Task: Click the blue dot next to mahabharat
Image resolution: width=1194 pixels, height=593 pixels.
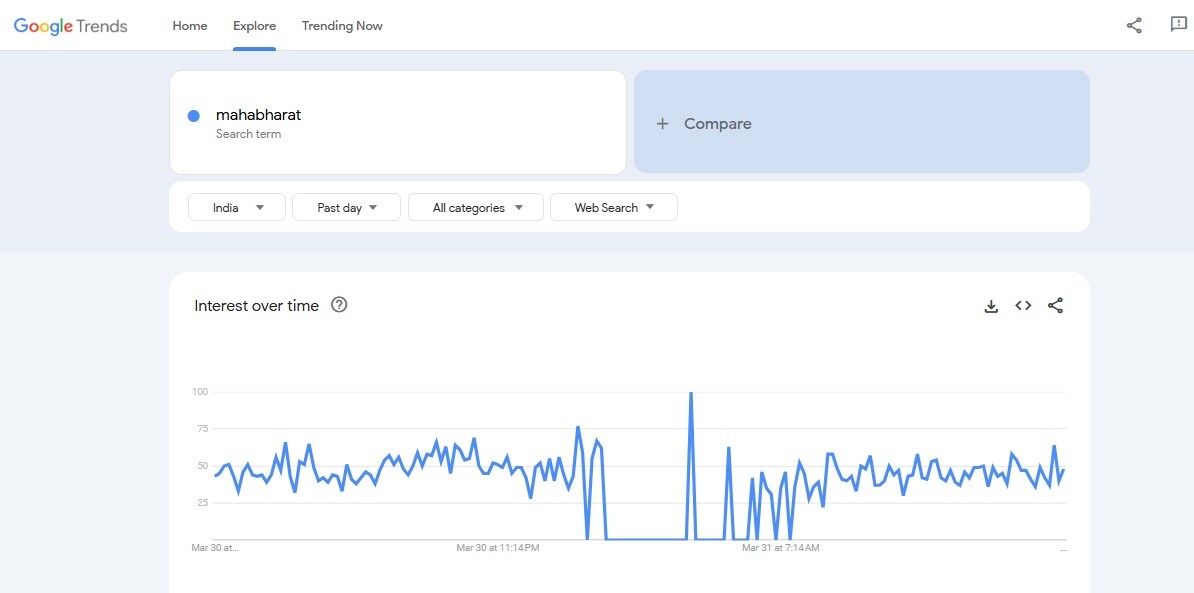Action: (x=194, y=116)
